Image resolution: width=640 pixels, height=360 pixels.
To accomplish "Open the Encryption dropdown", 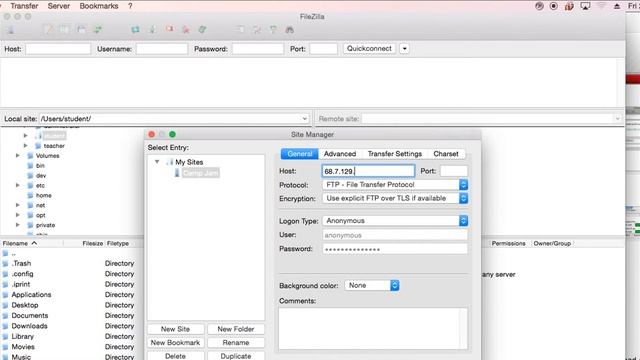I will coord(395,198).
